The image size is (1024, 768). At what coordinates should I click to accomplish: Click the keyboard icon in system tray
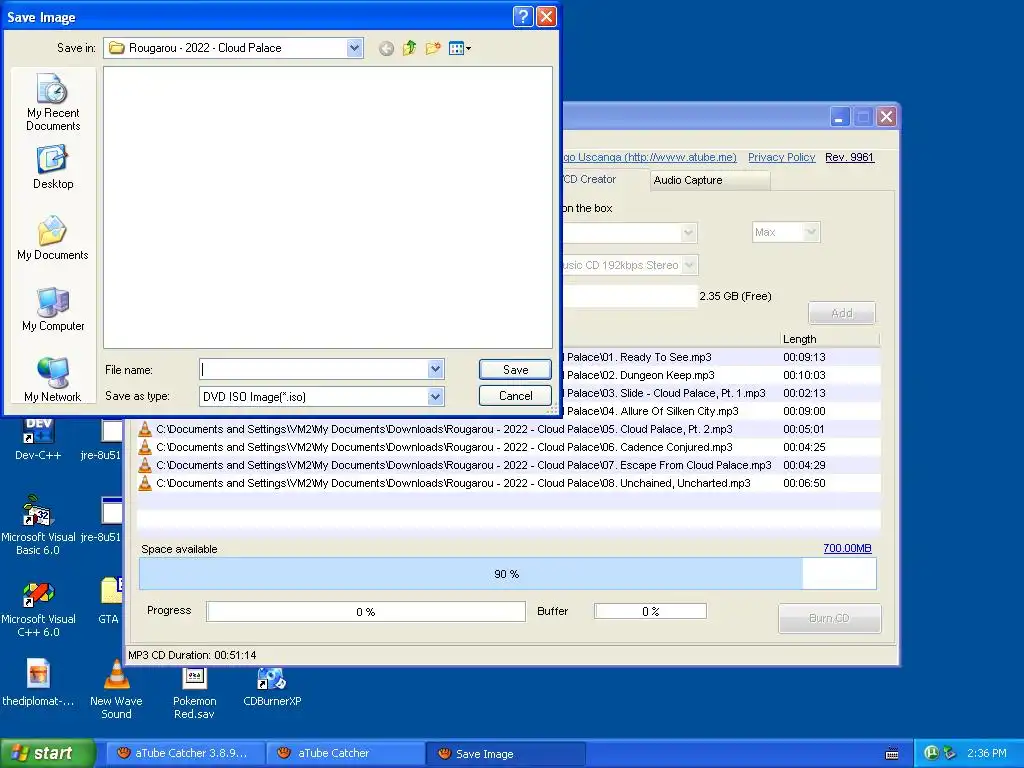click(891, 754)
